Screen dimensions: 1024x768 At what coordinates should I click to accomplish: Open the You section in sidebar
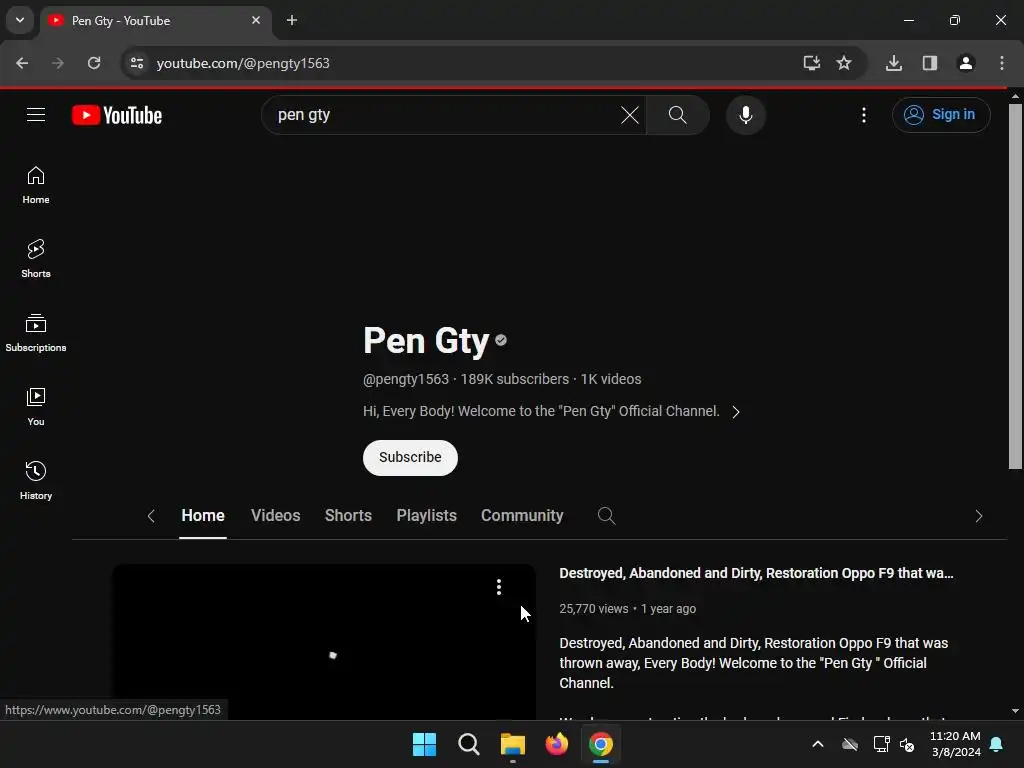(36, 407)
